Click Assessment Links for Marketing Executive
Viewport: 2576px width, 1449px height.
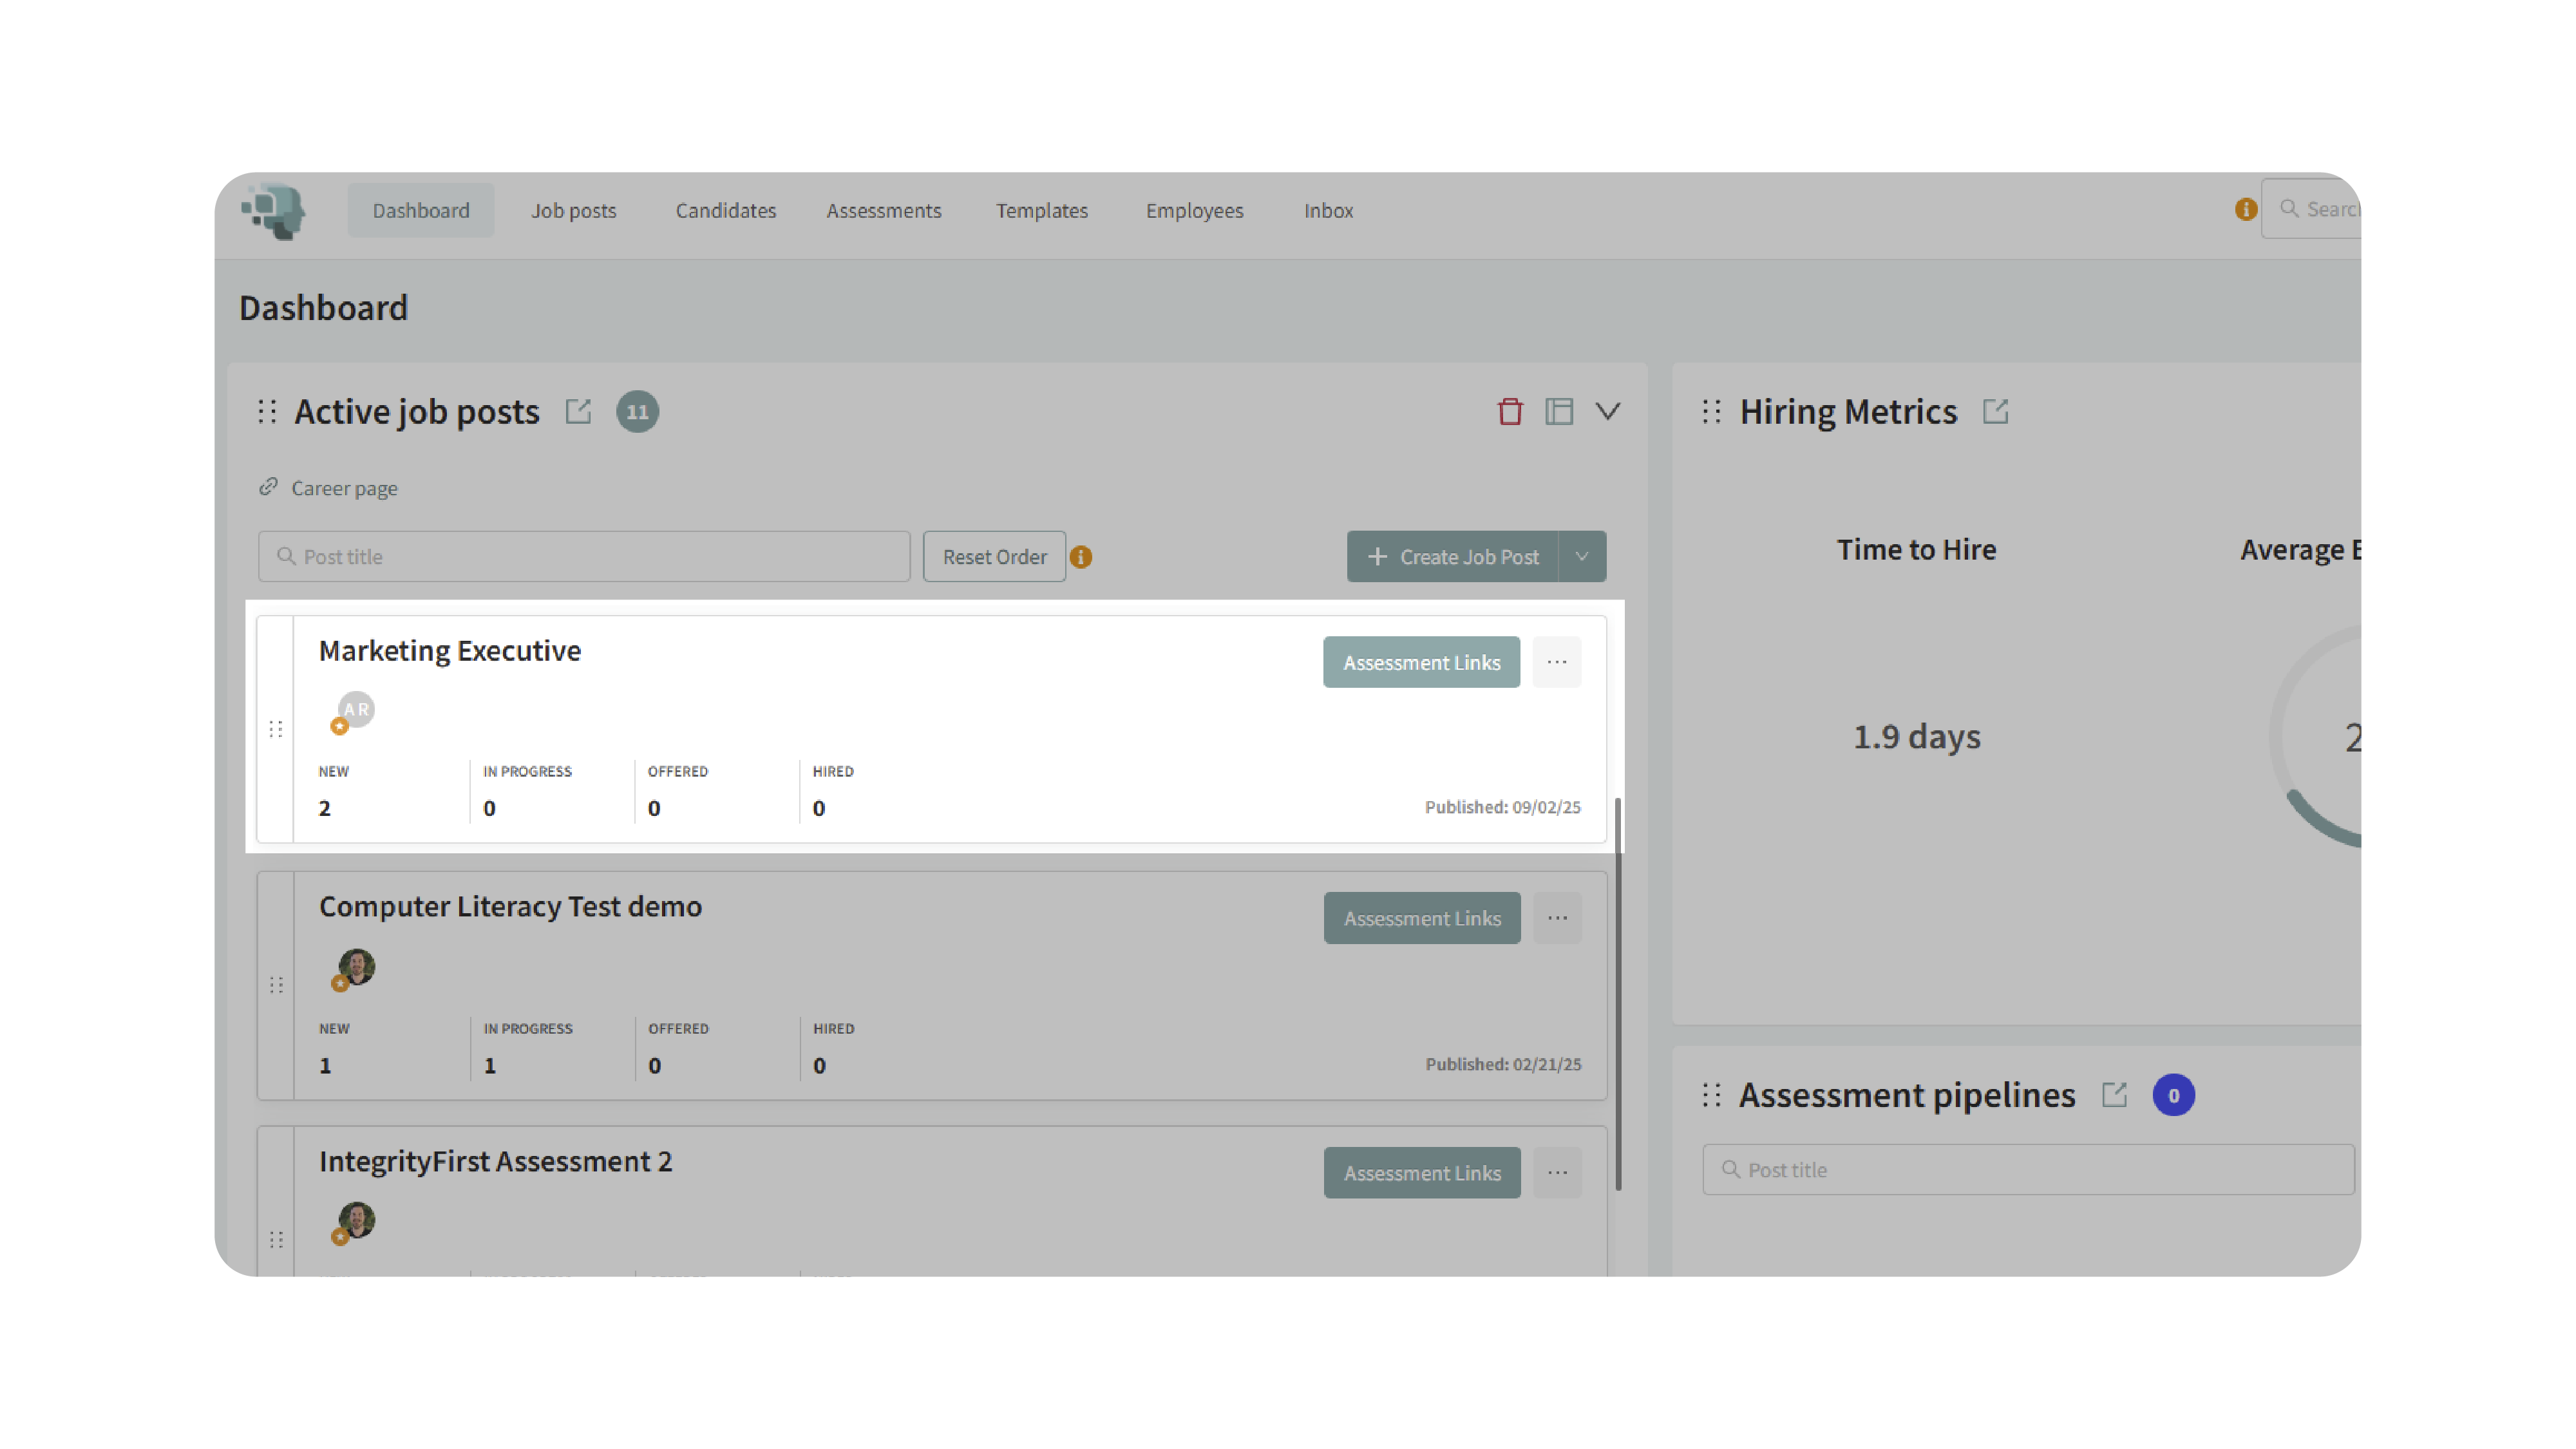(x=1421, y=662)
